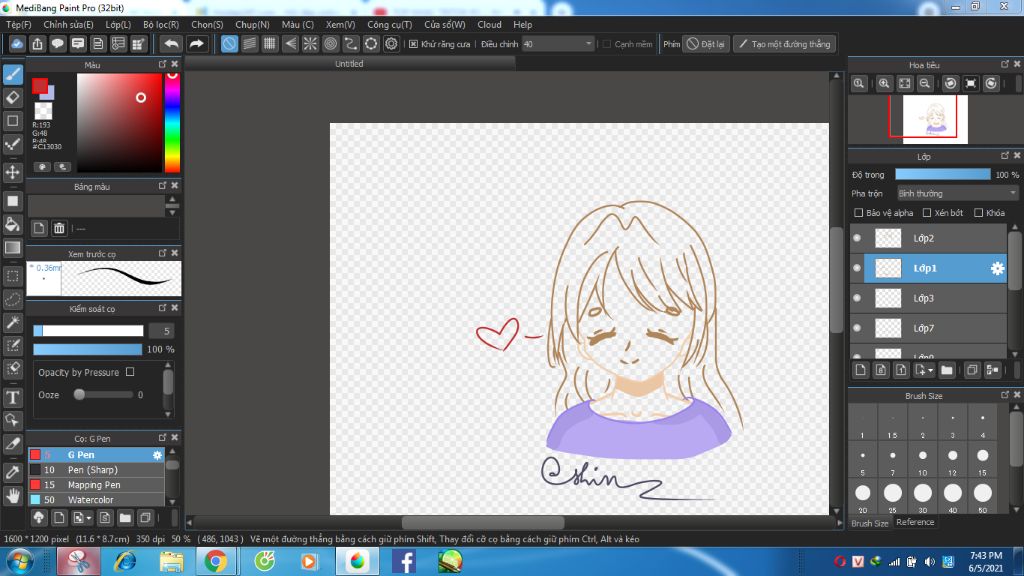
Task: Open the Công cụ(T) menu
Action: (390, 25)
